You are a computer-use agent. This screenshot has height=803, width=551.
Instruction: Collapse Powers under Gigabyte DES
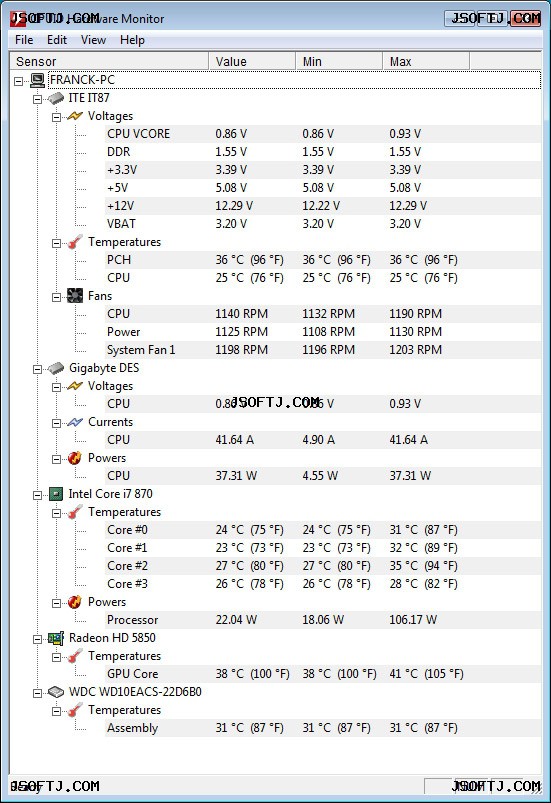coord(56,459)
